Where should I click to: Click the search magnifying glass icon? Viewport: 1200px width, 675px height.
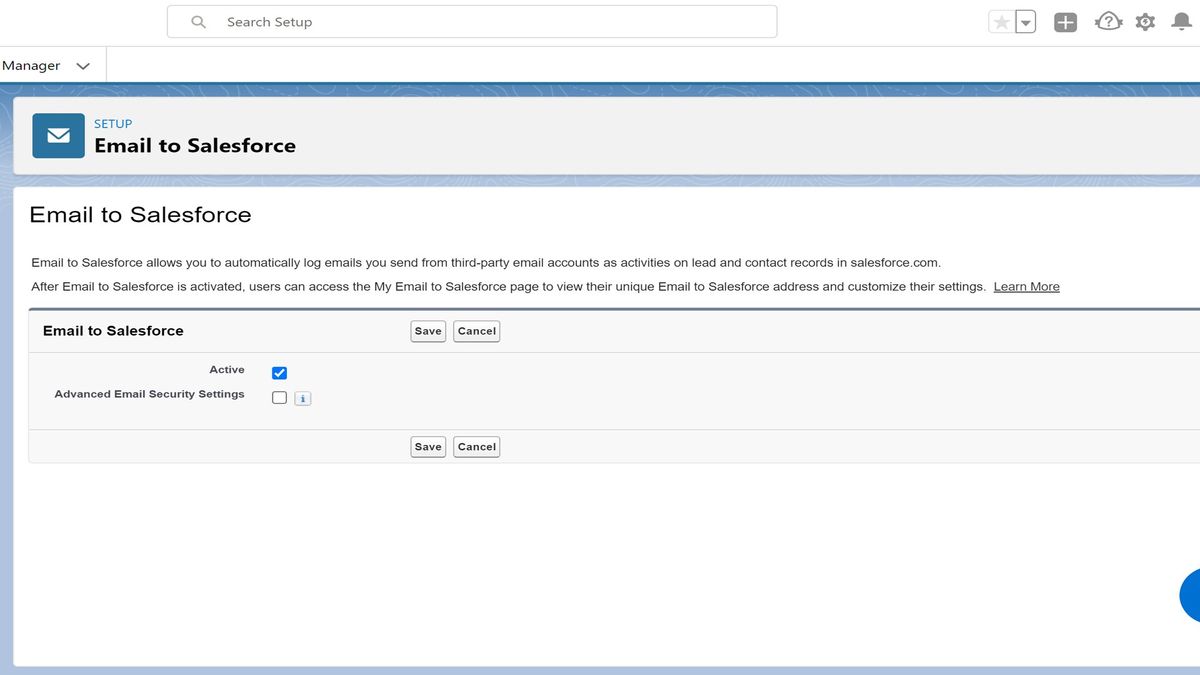point(198,21)
